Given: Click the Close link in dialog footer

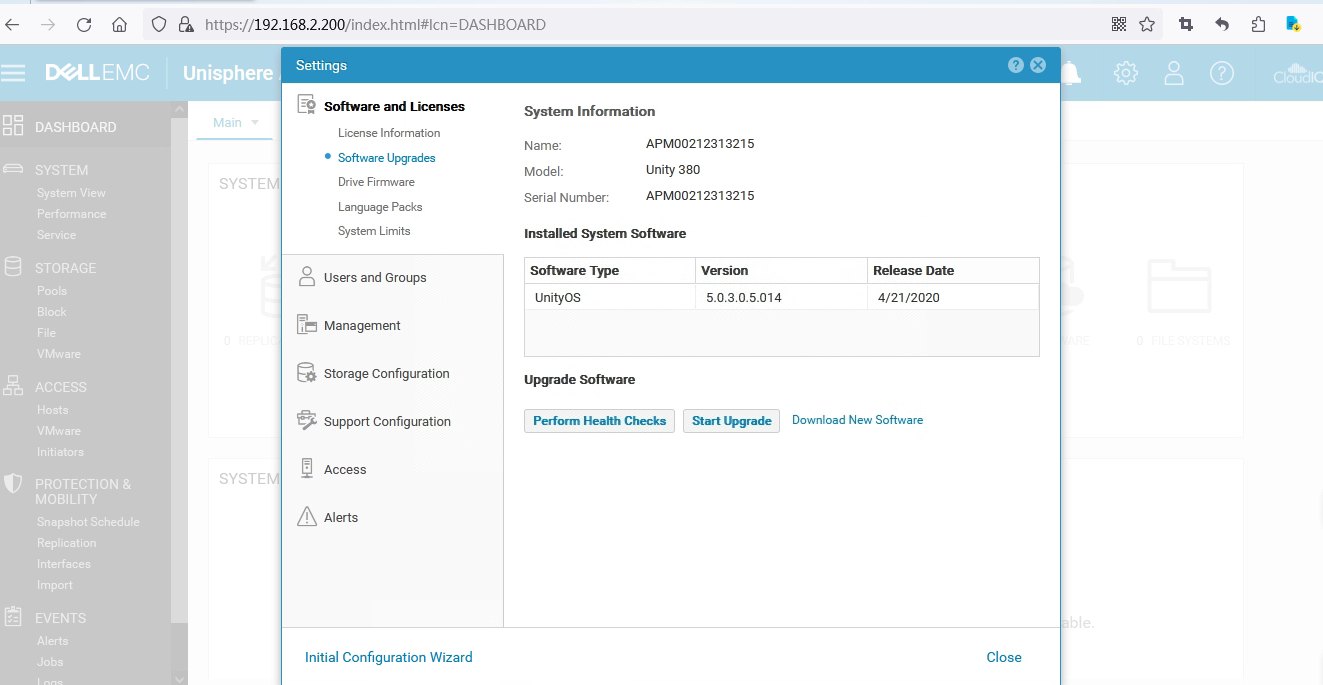Looking at the screenshot, I should click(x=1004, y=657).
